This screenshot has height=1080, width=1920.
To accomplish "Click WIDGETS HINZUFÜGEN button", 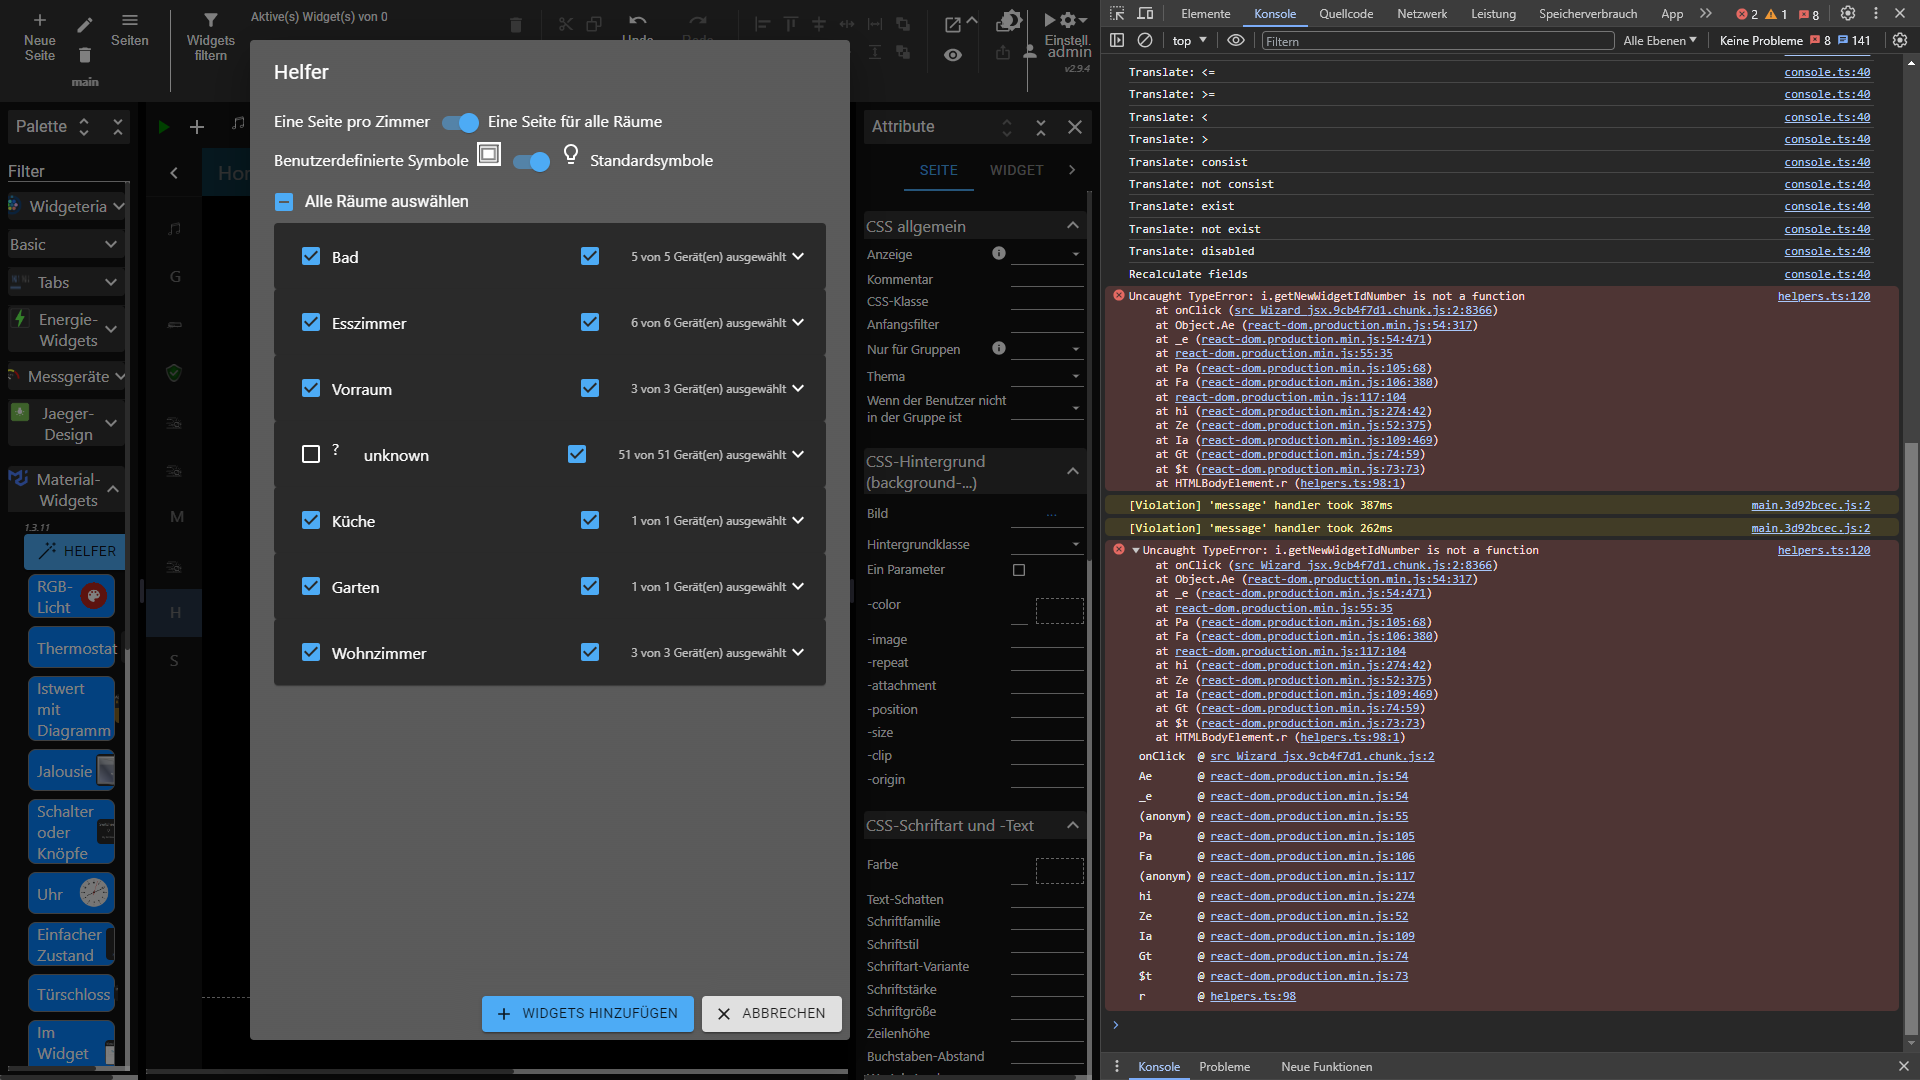I will pos(588,1014).
